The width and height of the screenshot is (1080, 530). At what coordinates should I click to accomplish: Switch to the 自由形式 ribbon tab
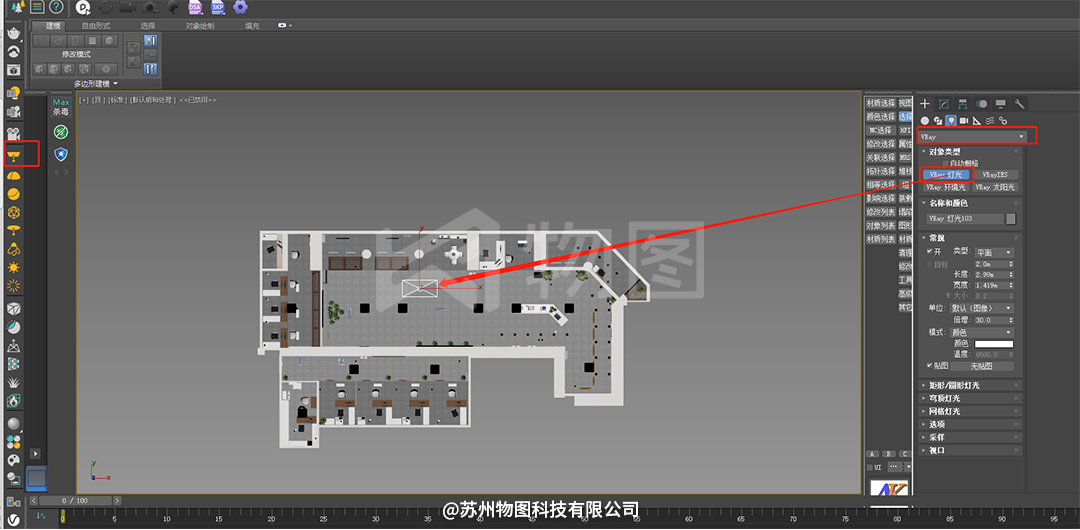(96, 24)
